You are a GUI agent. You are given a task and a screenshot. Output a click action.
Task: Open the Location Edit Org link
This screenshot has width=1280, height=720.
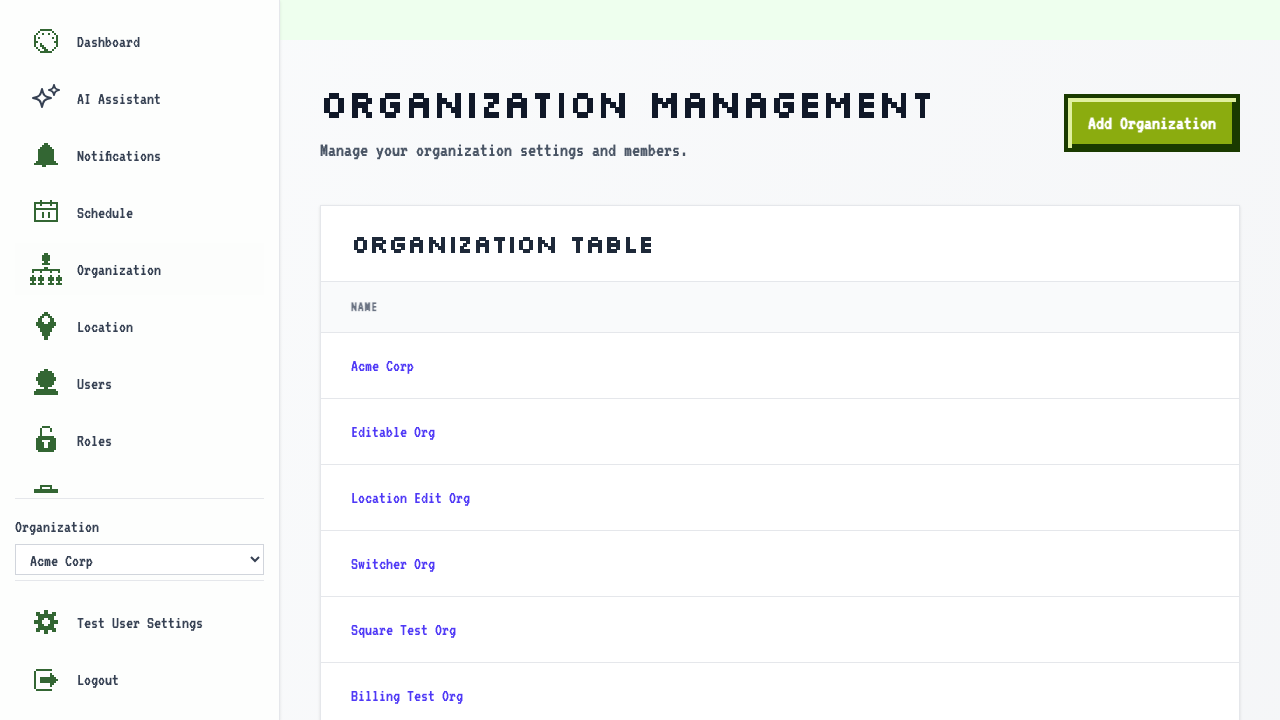point(410,498)
